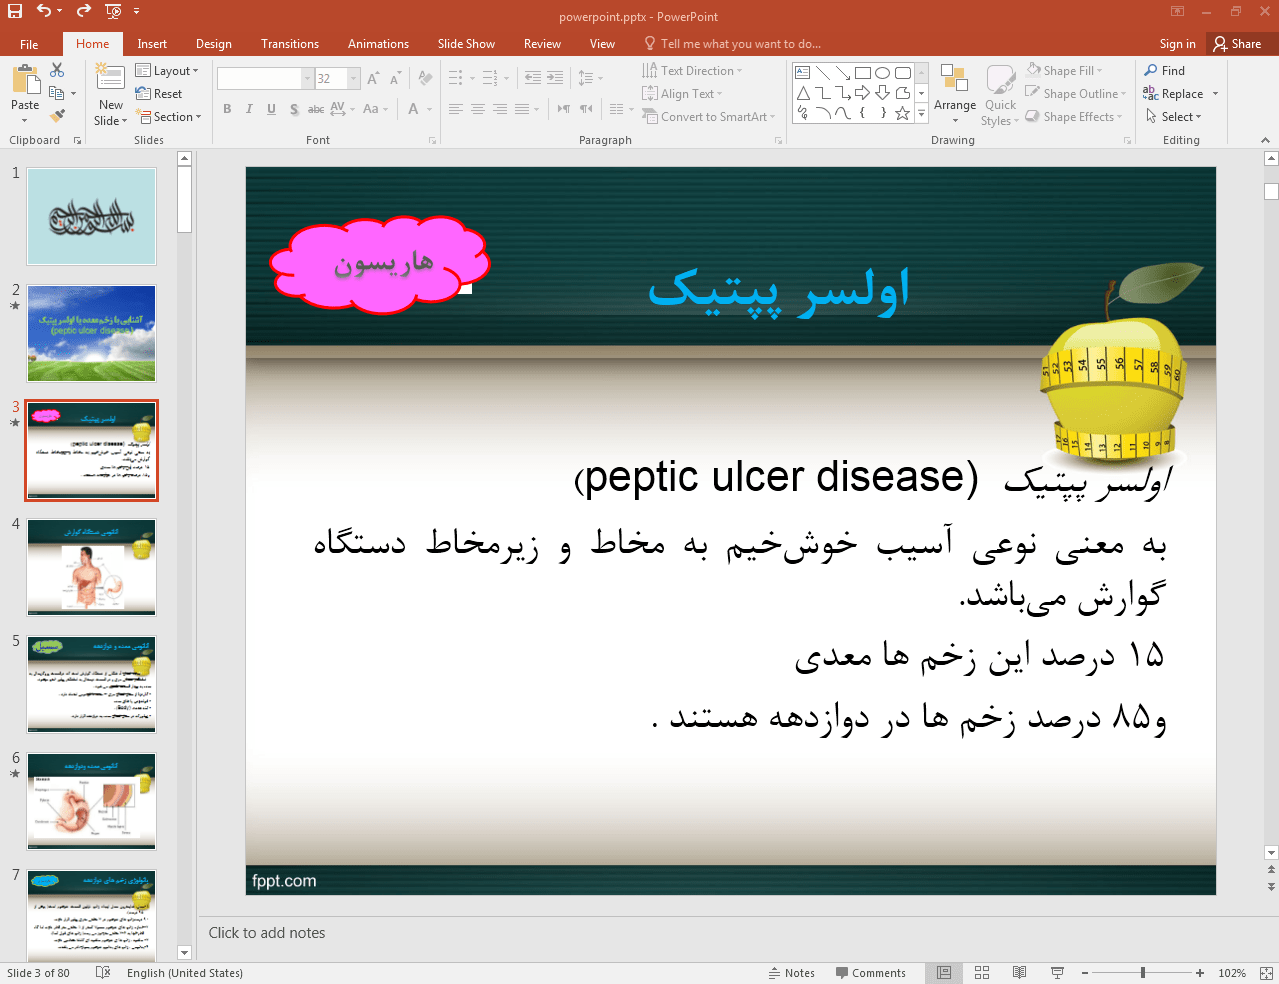Open the Layout dropdown
The image size is (1279, 984).
[167, 71]
